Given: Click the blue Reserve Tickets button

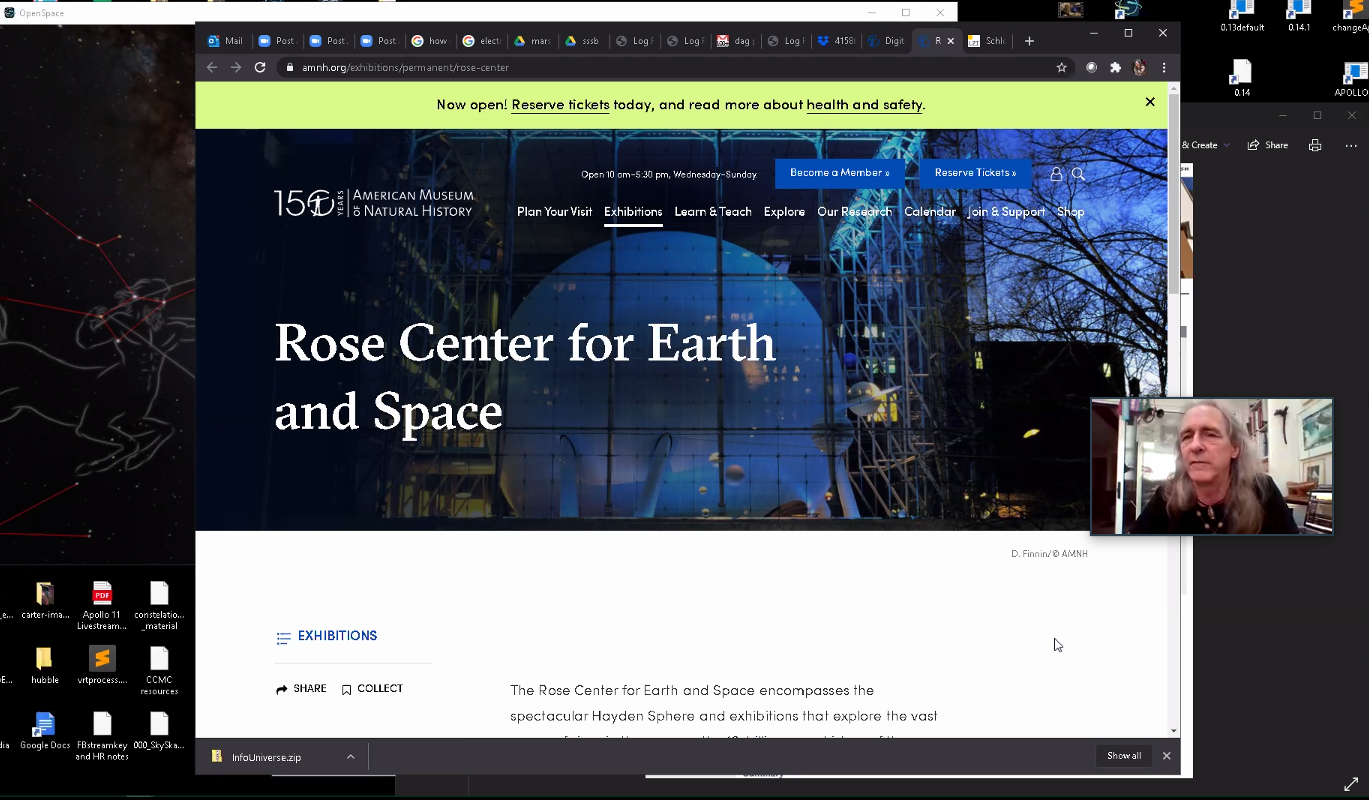Looking at the screenshot, I should (975, 173).
